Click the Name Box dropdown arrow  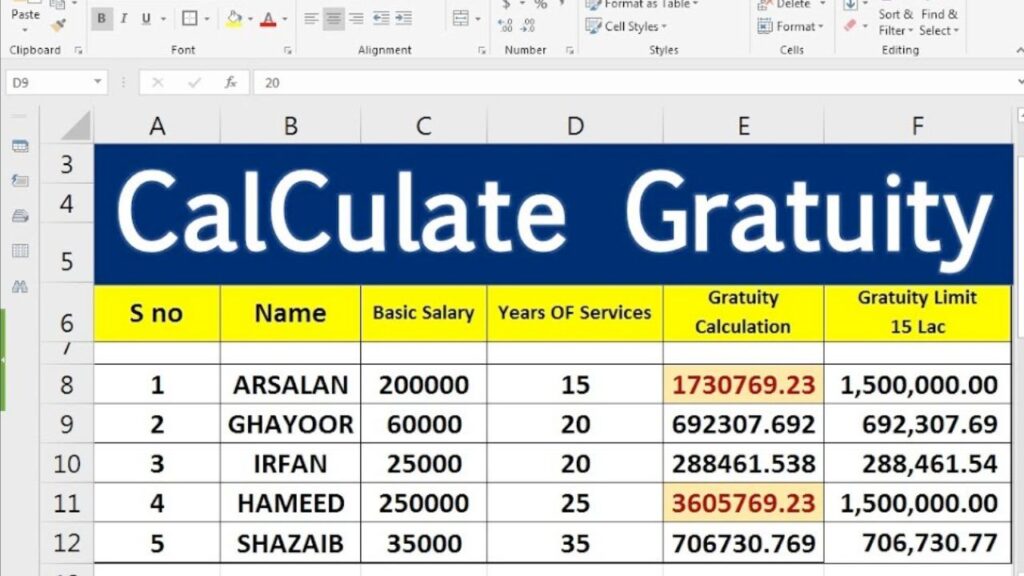click(x=96, y=80)
